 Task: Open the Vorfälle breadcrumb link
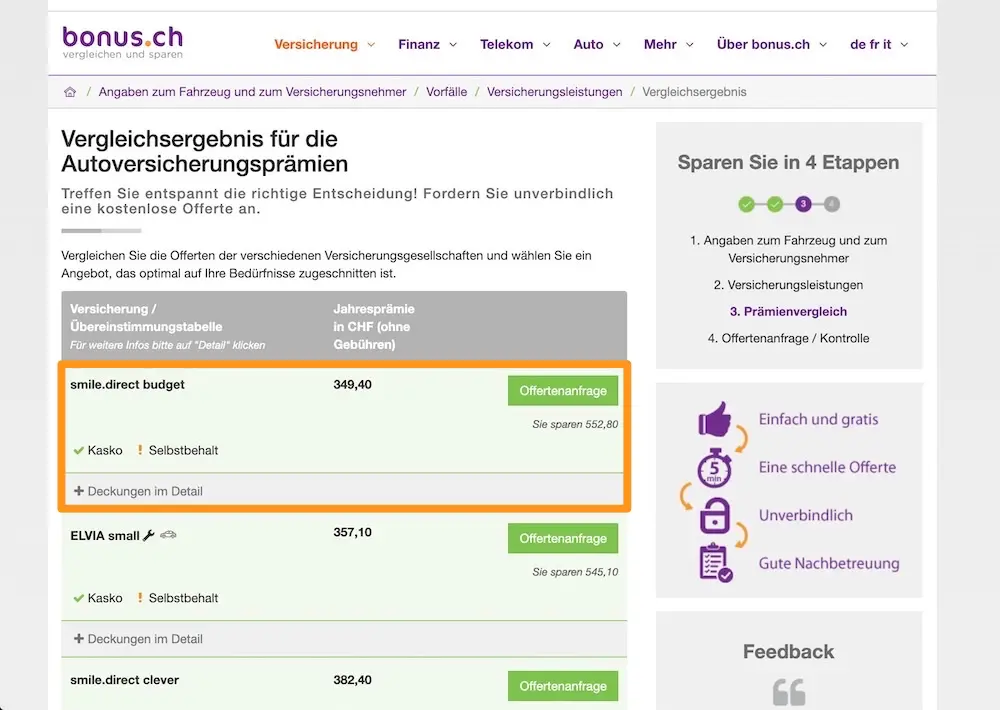click(446, 92)
